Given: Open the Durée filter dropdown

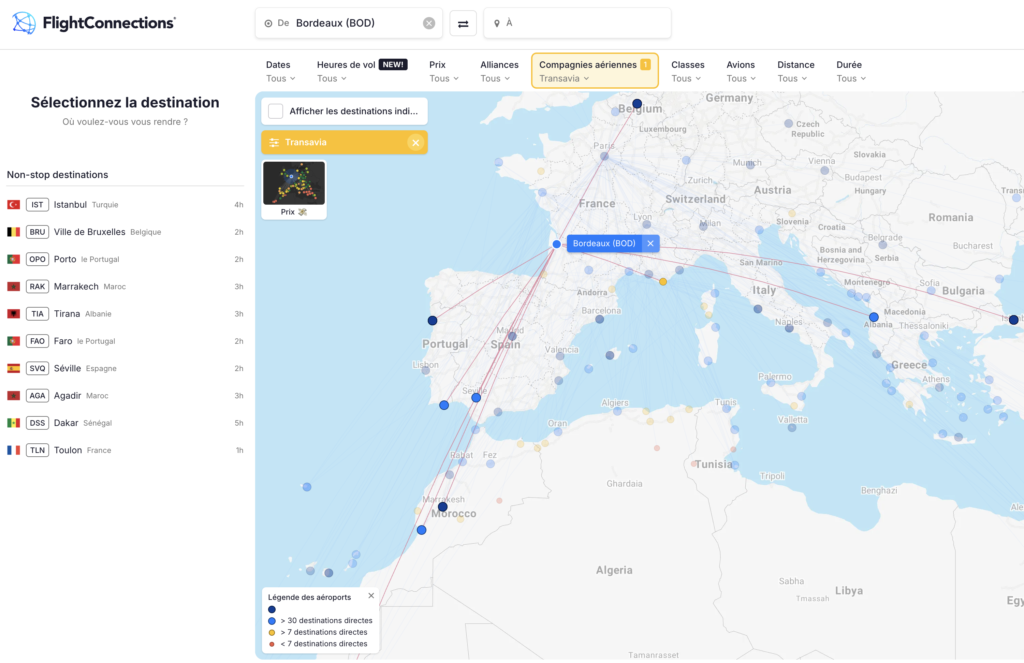Looking at the screenshot, I should [851, 71].
